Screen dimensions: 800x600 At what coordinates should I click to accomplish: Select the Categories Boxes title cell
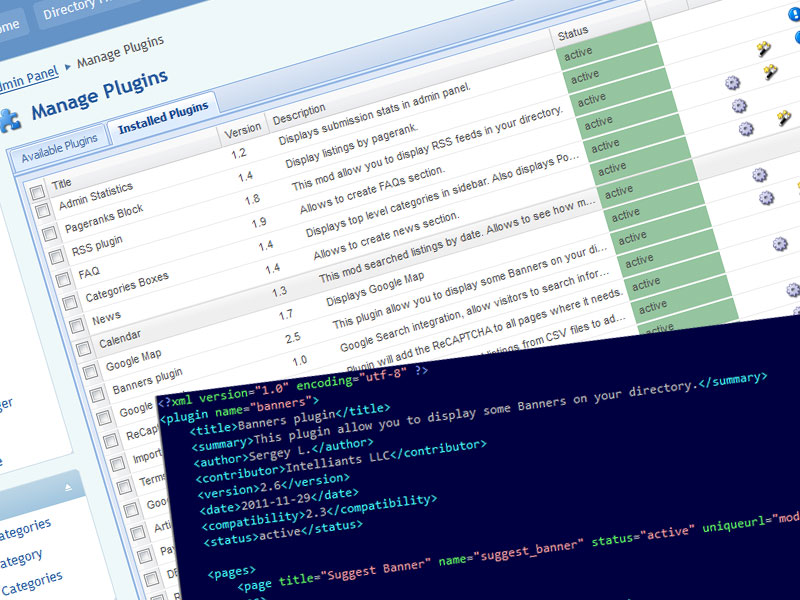tap(127, 287)
